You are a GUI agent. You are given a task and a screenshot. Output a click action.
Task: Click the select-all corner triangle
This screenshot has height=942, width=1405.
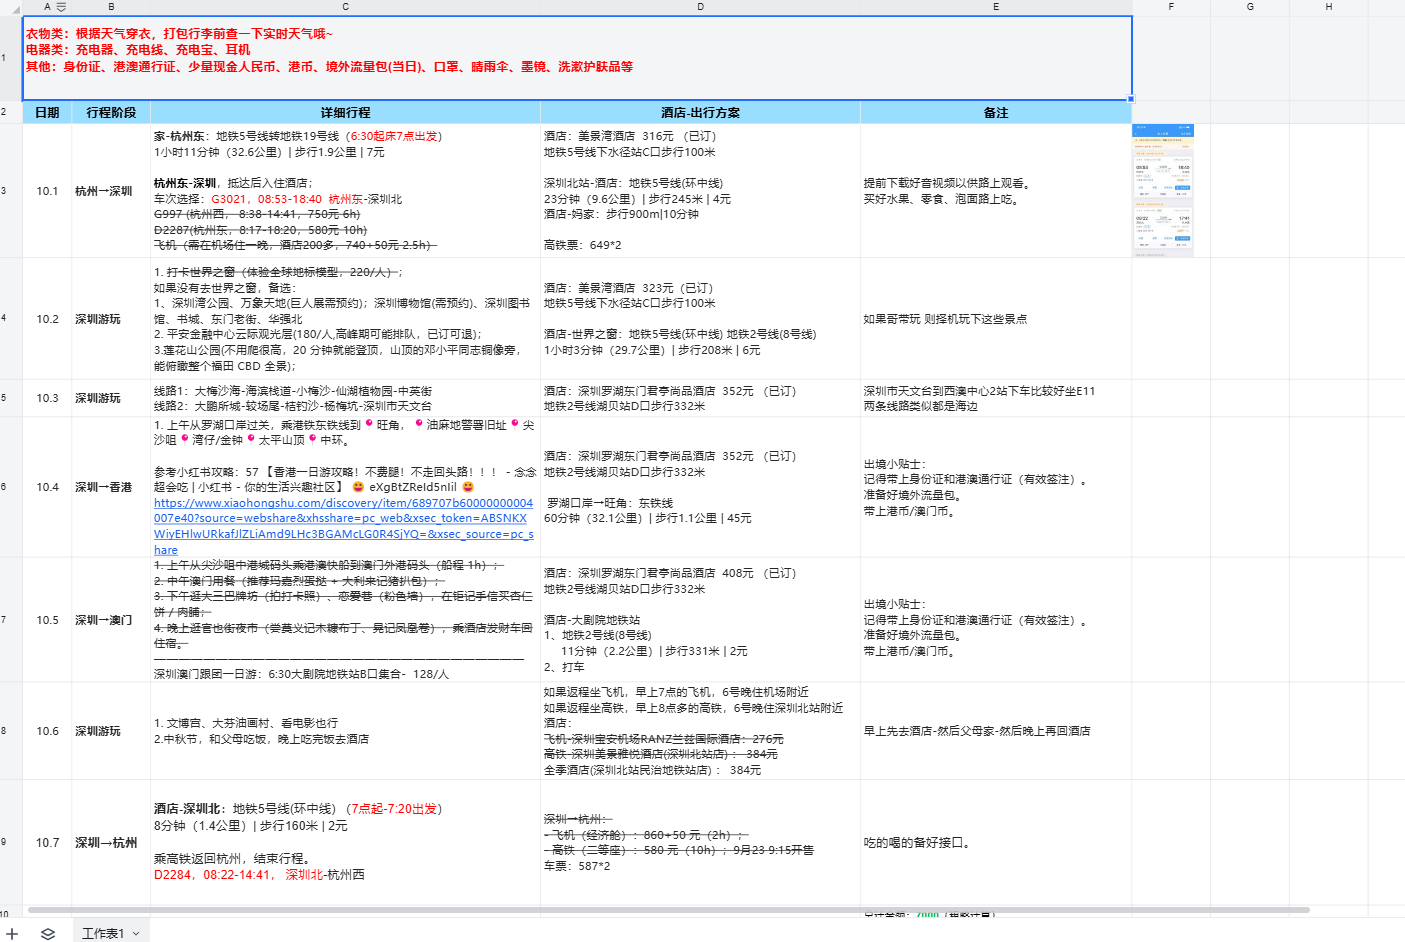tap(11, 7)
